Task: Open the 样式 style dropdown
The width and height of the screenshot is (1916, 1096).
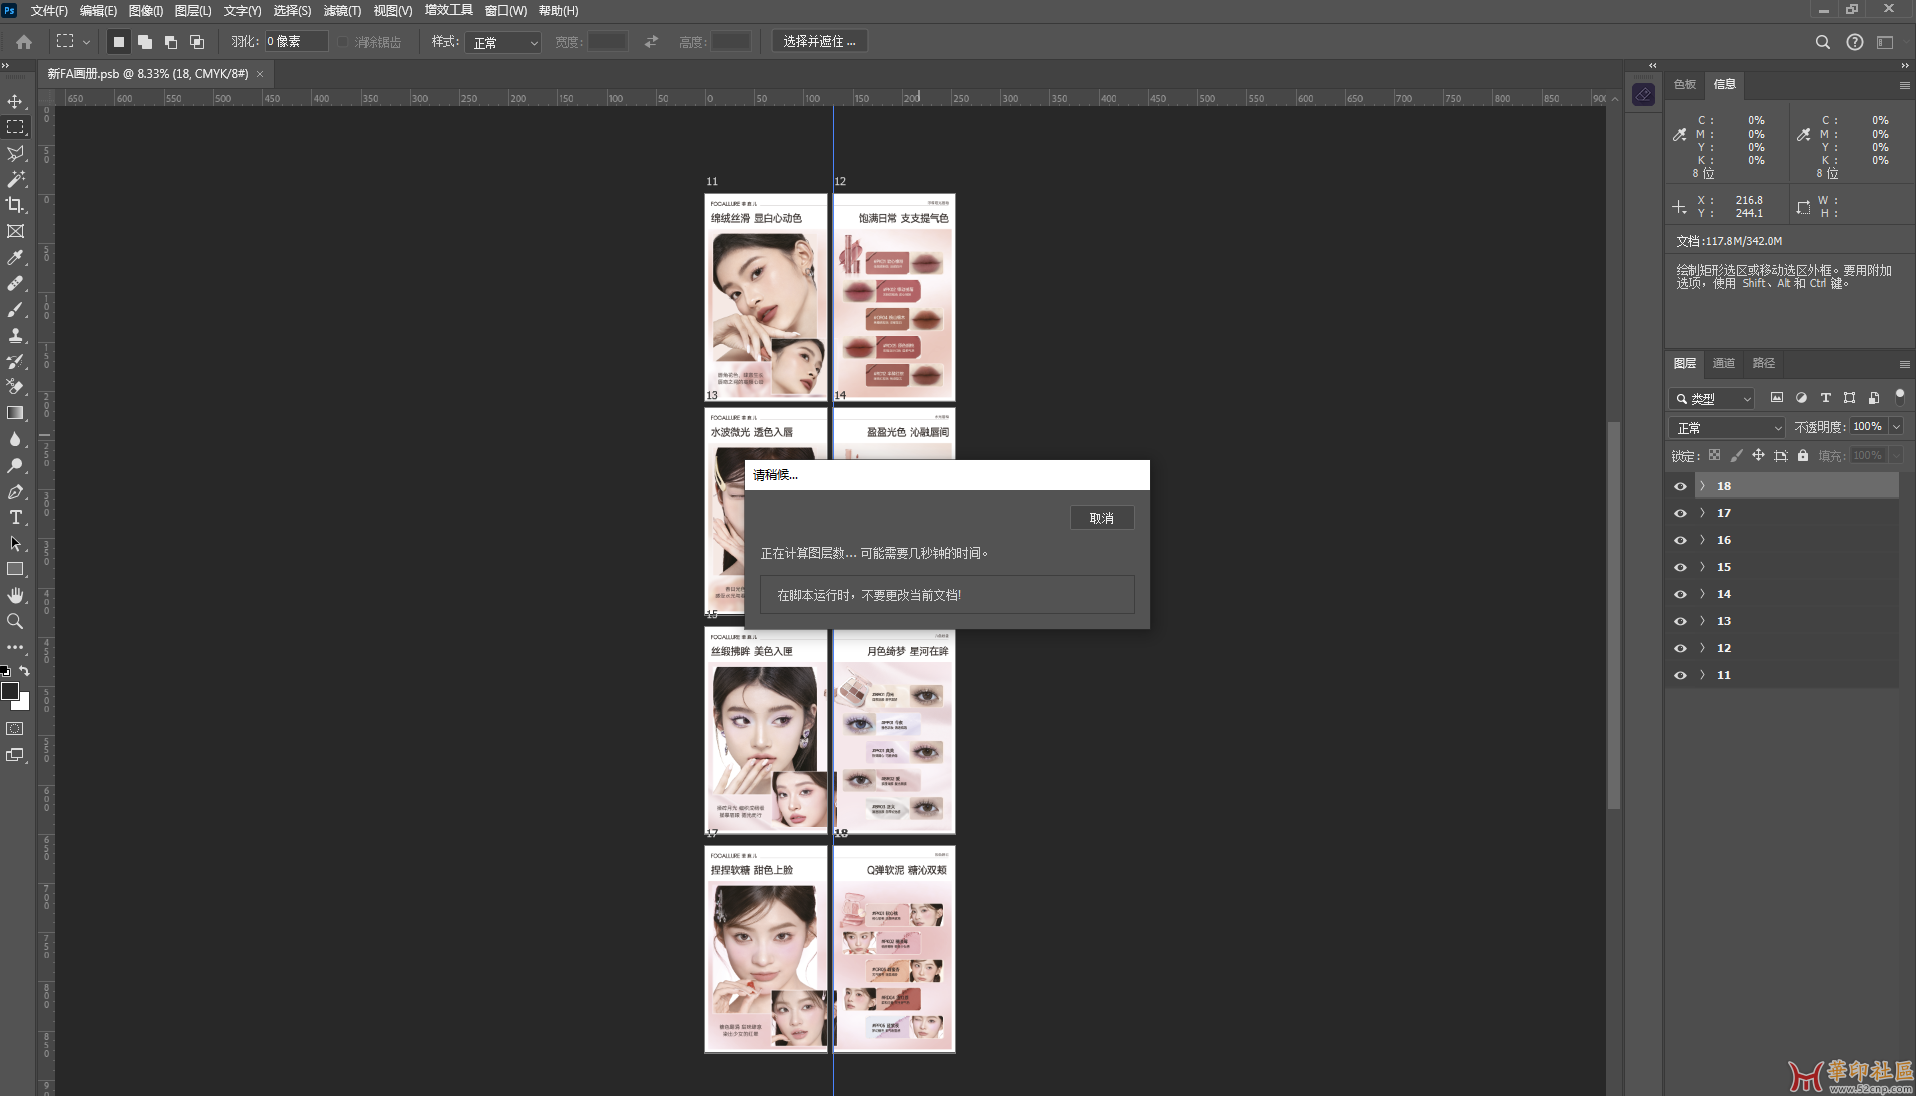Action: point(503,42)
